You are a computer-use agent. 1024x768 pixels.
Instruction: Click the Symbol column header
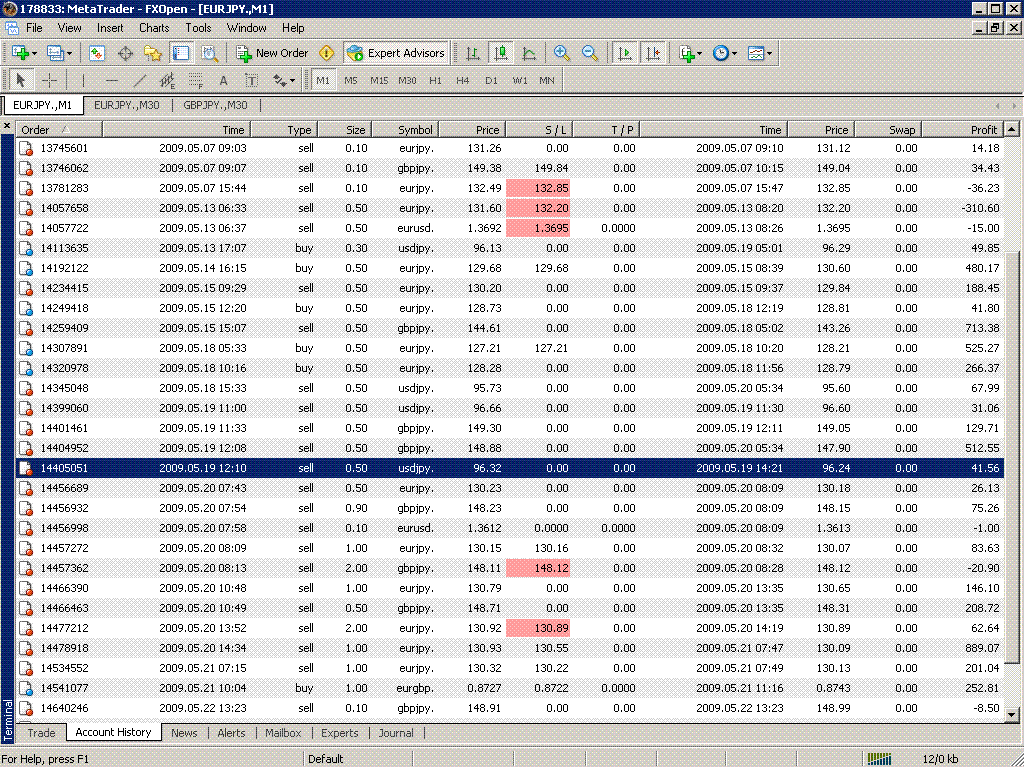pyautogui.click(x=405, y=129)
